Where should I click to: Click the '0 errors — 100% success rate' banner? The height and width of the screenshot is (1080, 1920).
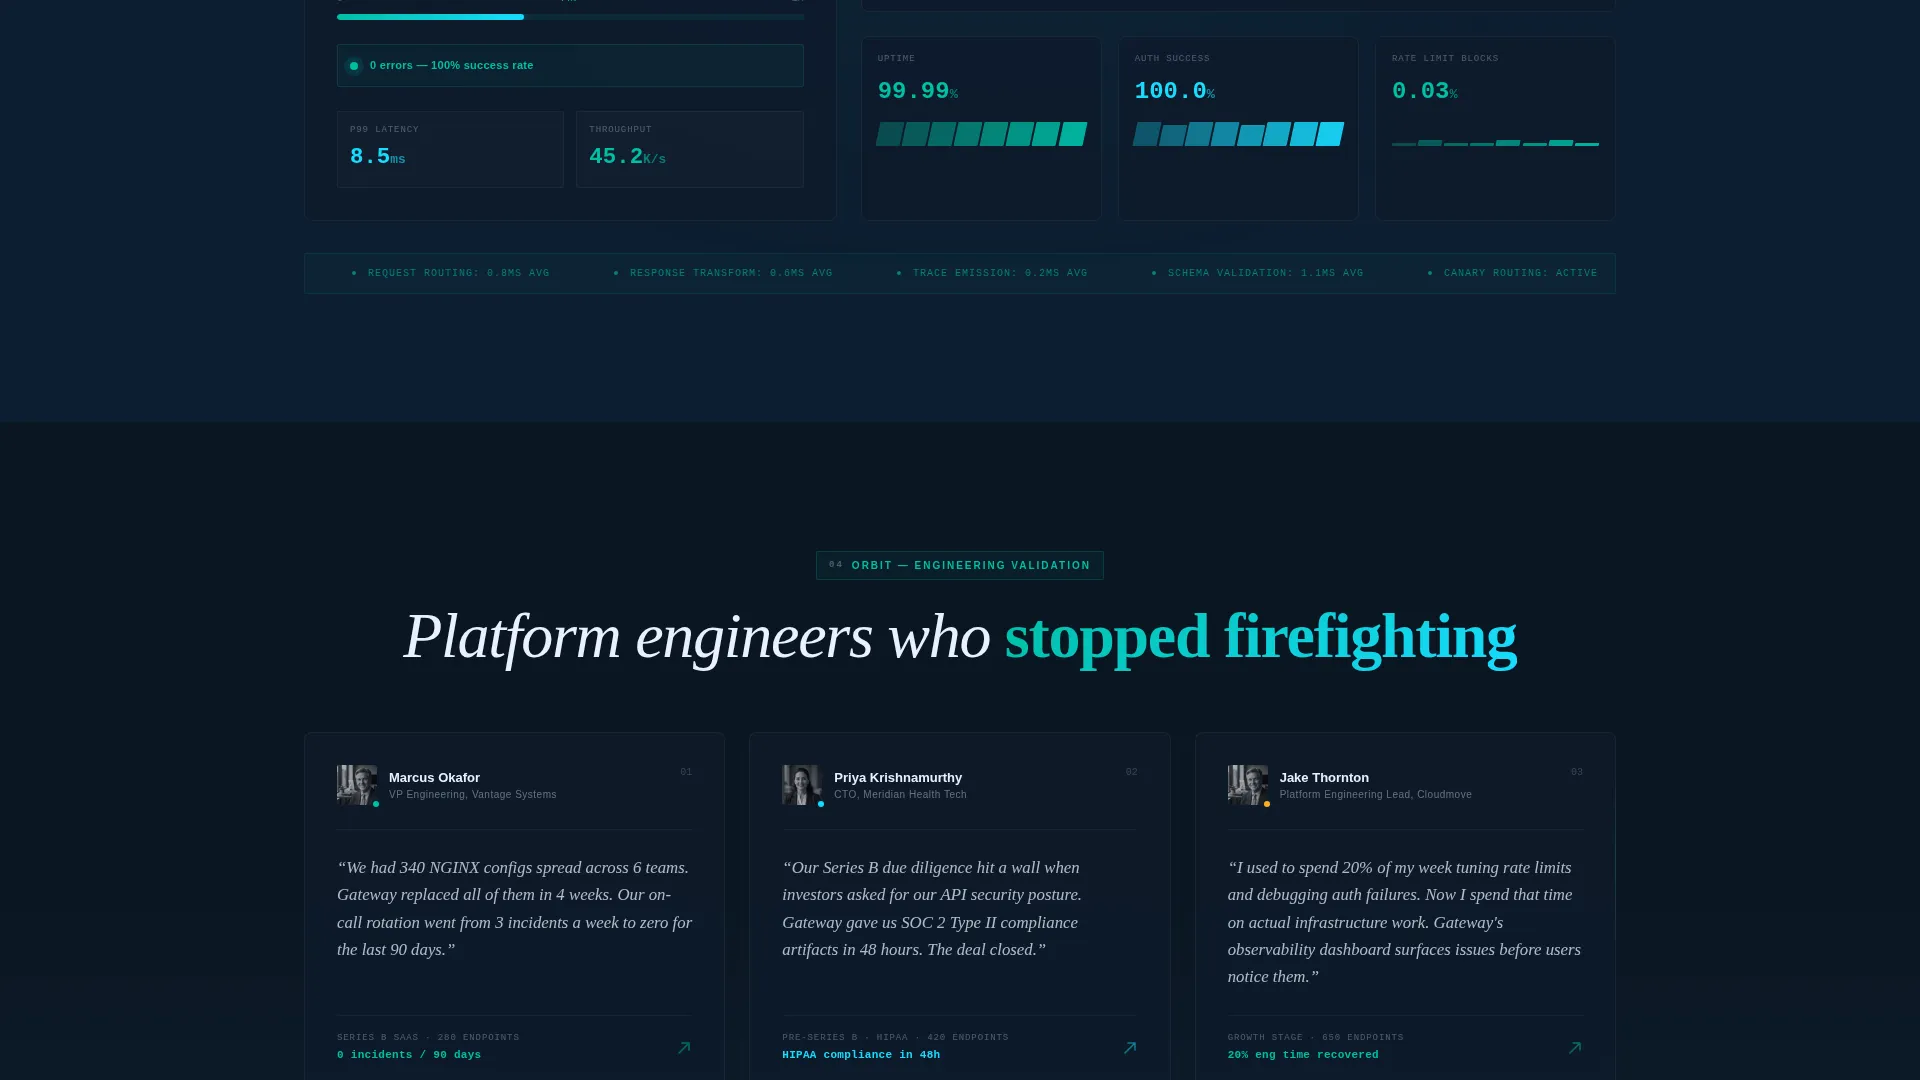click(x=570, y=65)
